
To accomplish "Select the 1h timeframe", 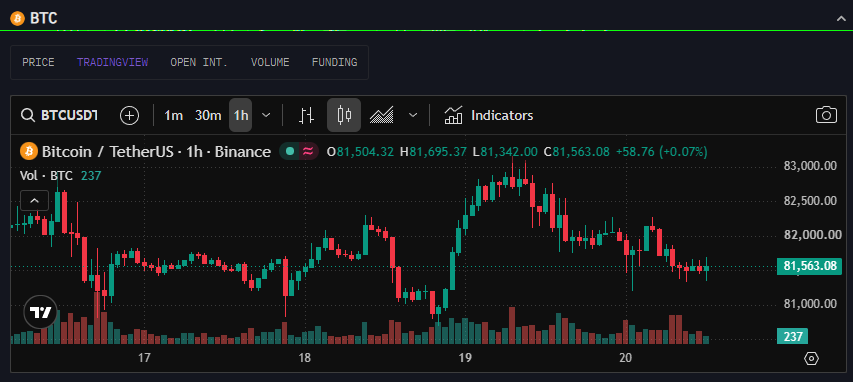I will point(240,115).
